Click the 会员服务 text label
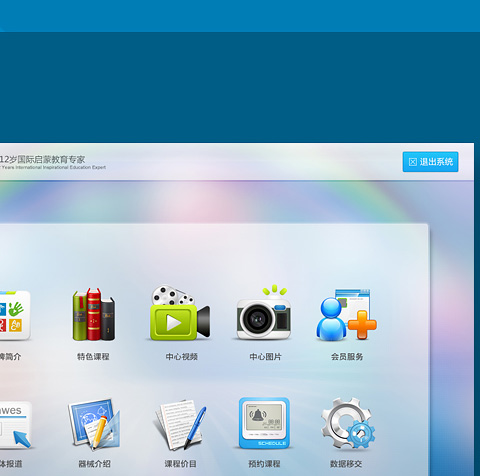This screenshot has height=476, width=480. pos(347,357)
